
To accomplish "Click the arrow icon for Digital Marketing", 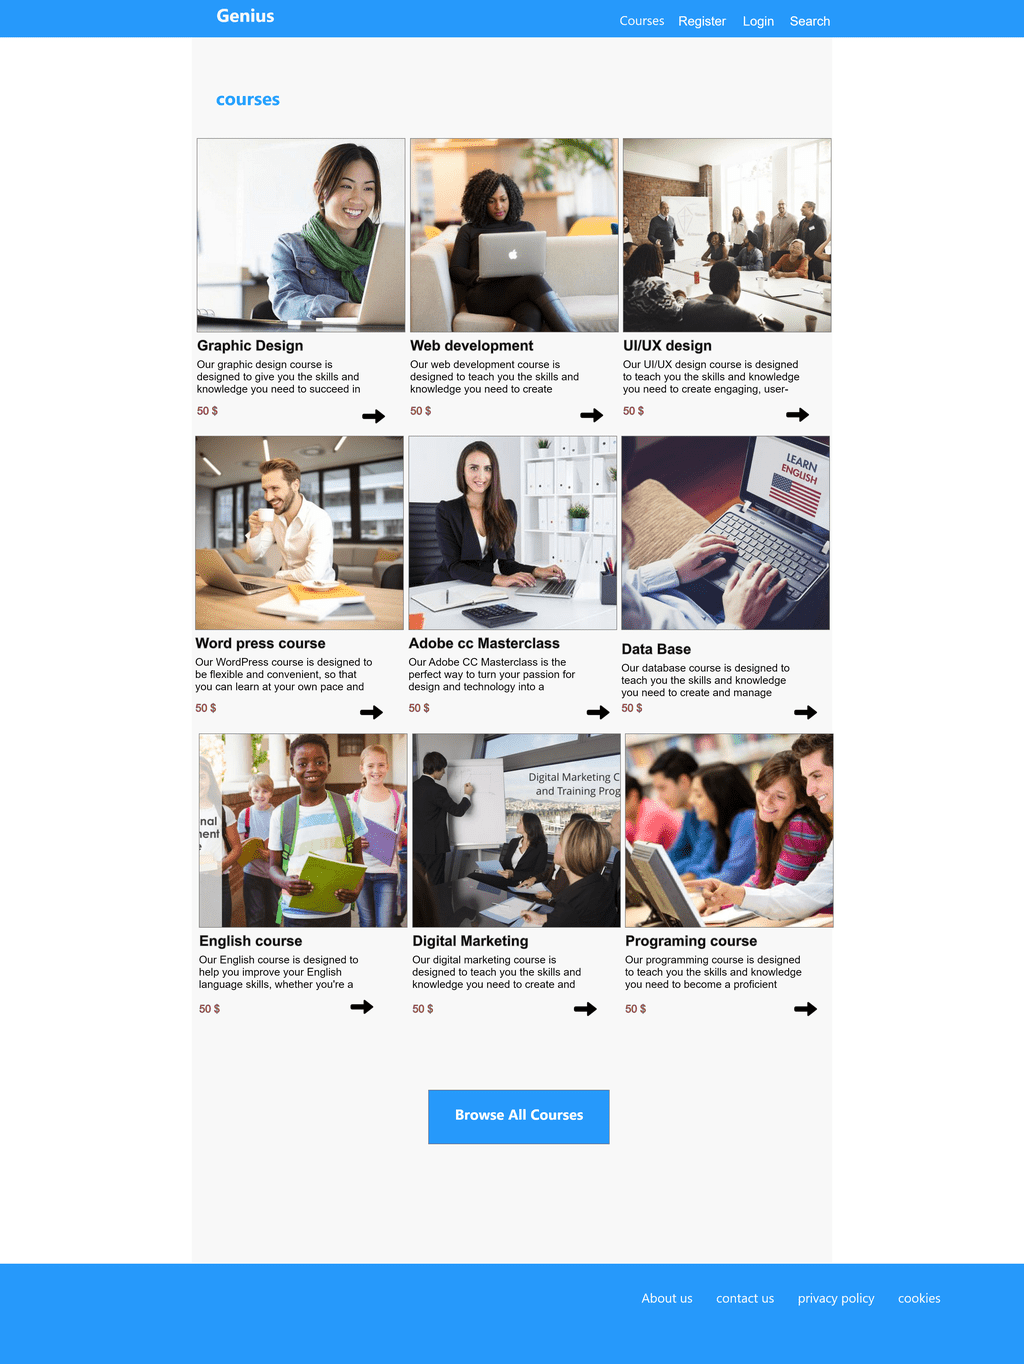I will [x=585, y=1009].
